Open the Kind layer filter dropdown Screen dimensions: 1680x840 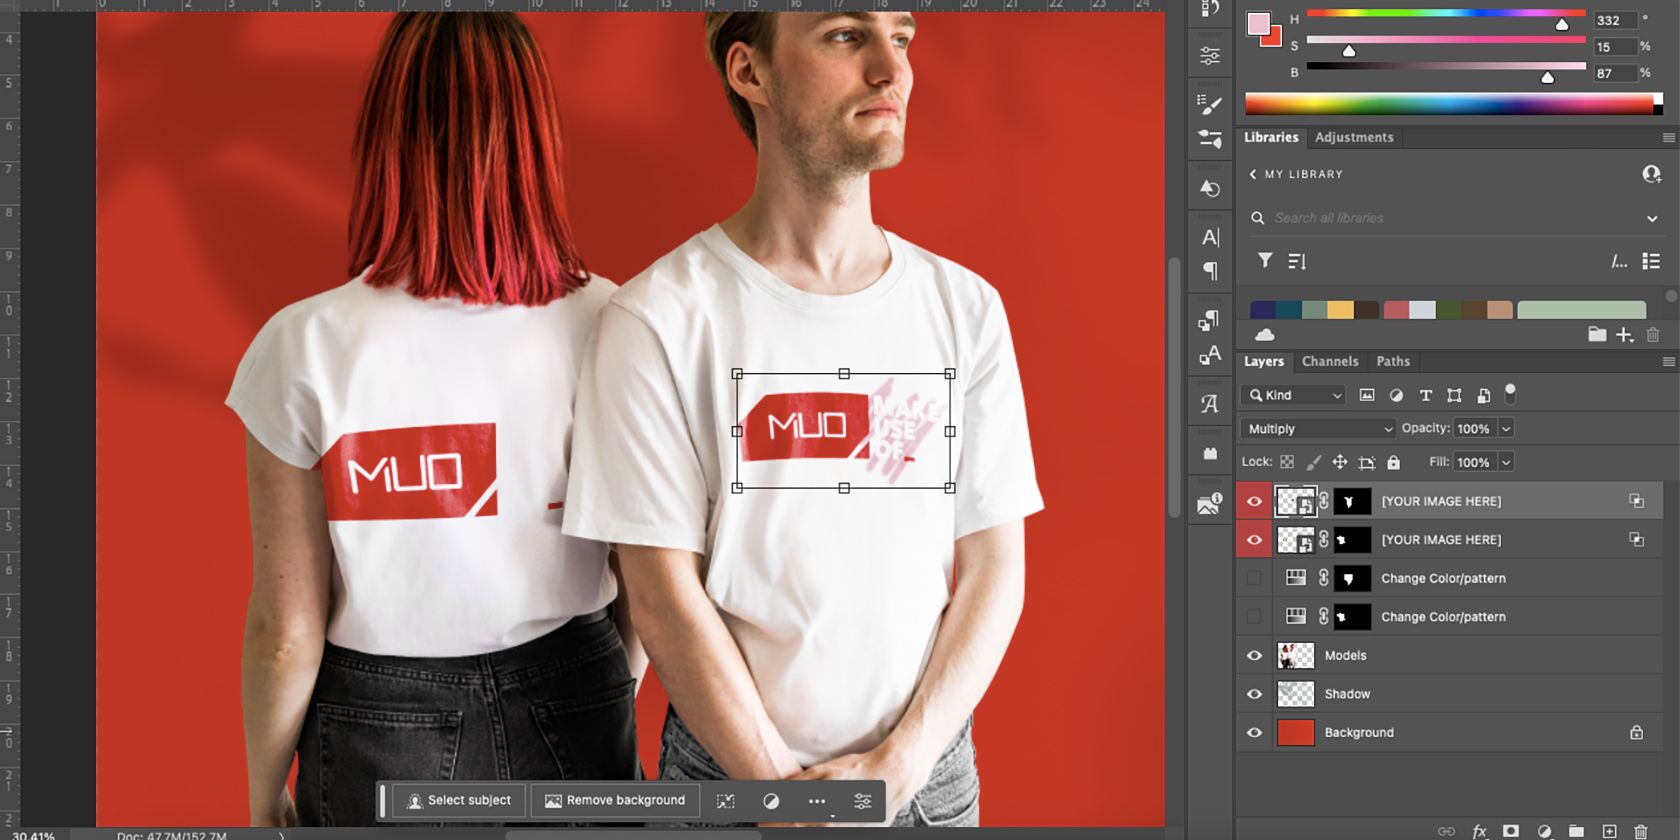(x=1294, y=395)
